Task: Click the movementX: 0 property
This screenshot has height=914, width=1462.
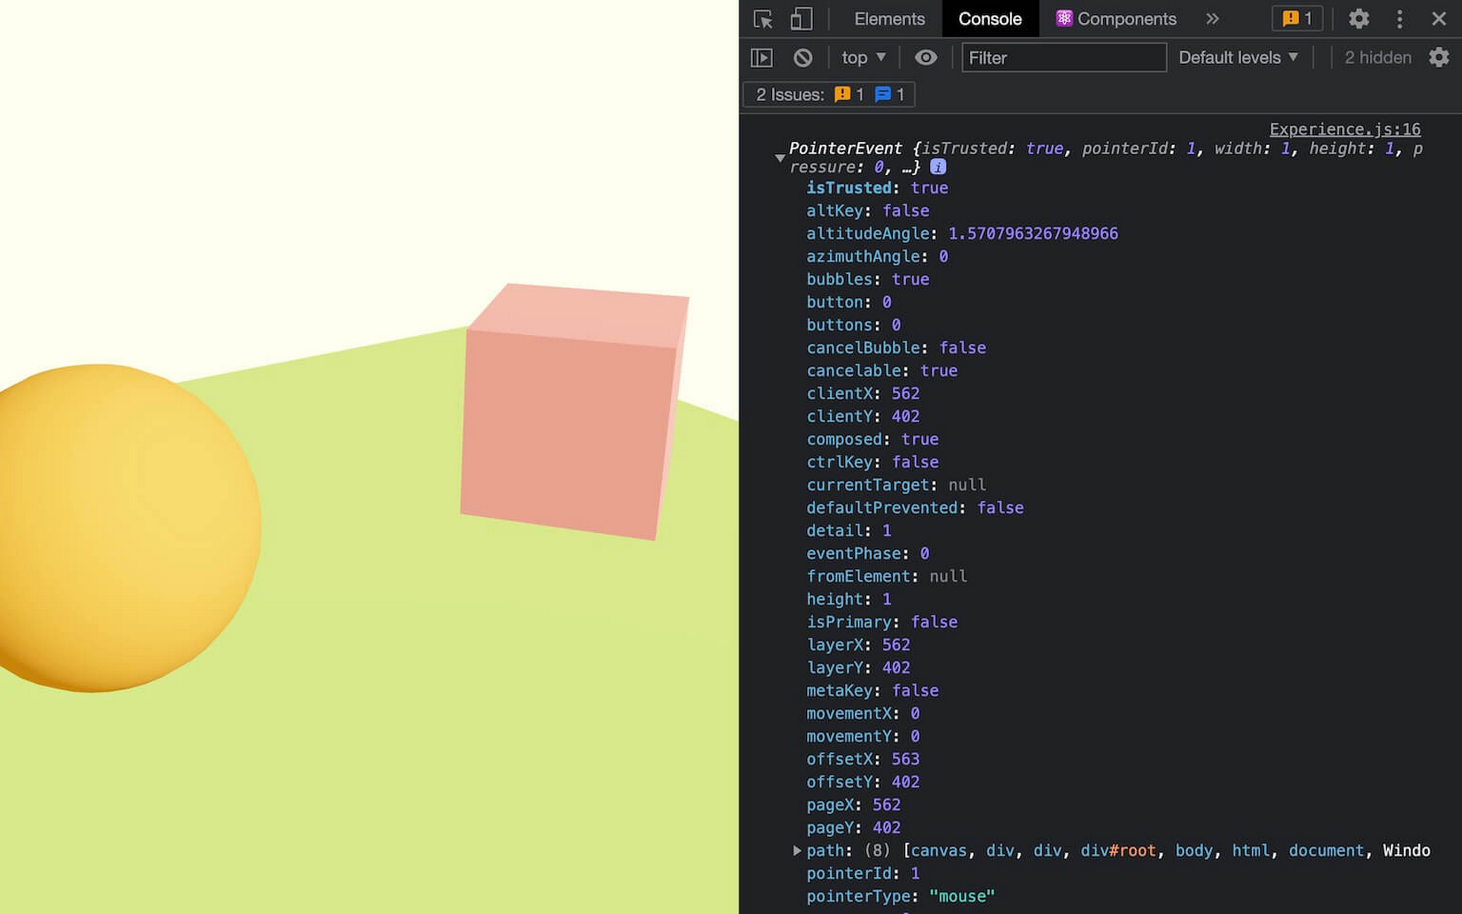Action: 863,714
